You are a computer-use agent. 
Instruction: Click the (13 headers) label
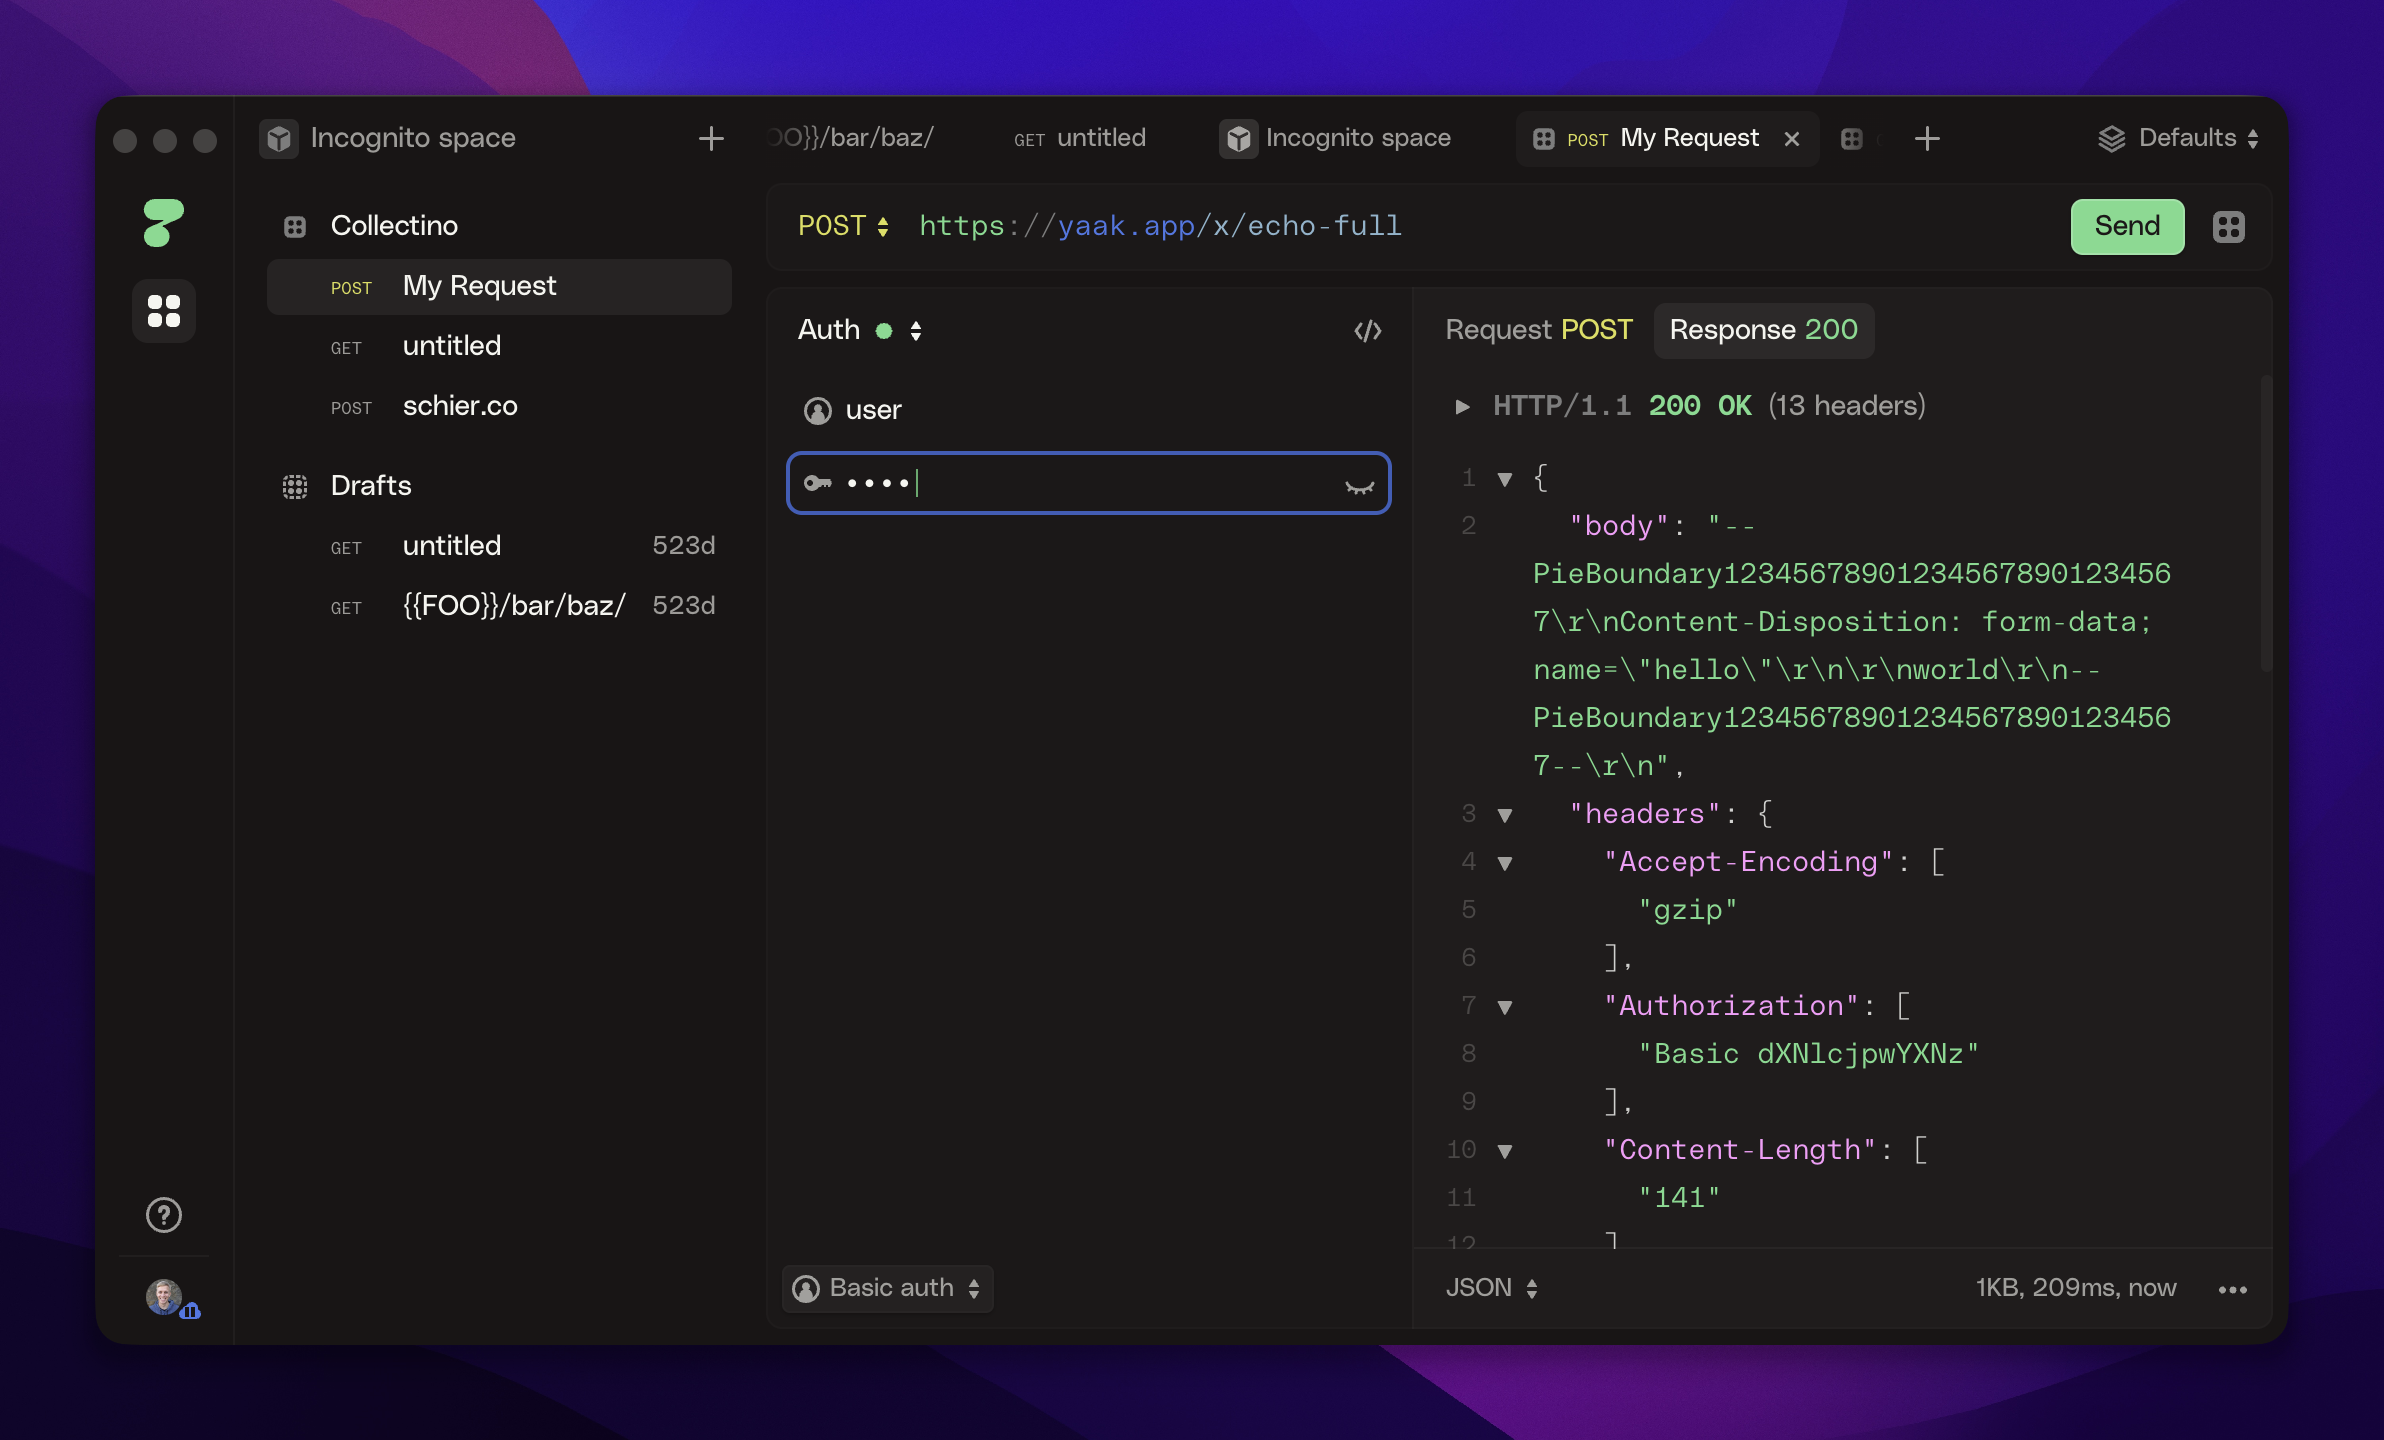coord(1847,406)
